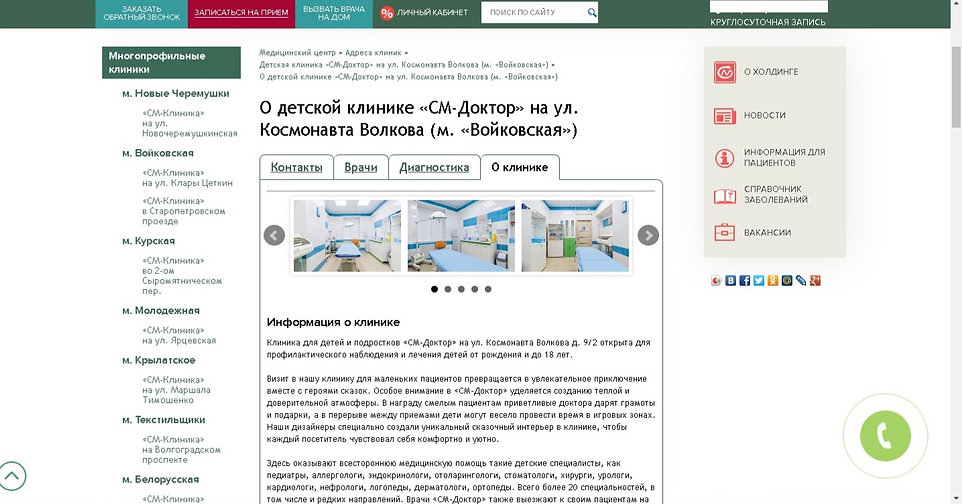The width and height of the screenshot is (962, 504).
Task: Select the second carousel dot
Action: pos(448,289)
